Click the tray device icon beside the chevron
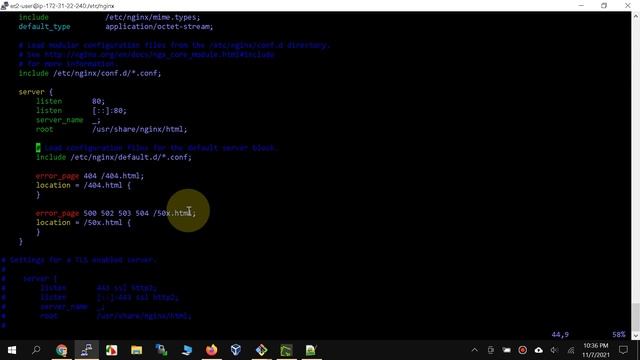 (491, 350)
